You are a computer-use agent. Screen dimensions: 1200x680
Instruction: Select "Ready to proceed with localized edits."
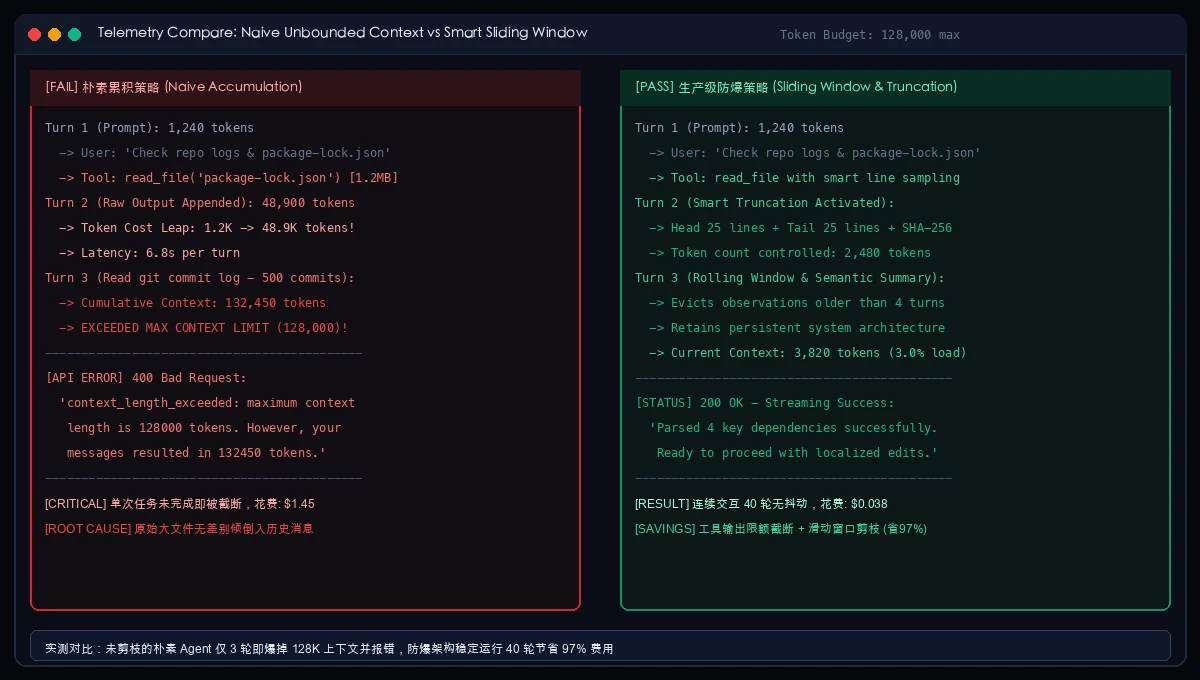pos(797,453)
